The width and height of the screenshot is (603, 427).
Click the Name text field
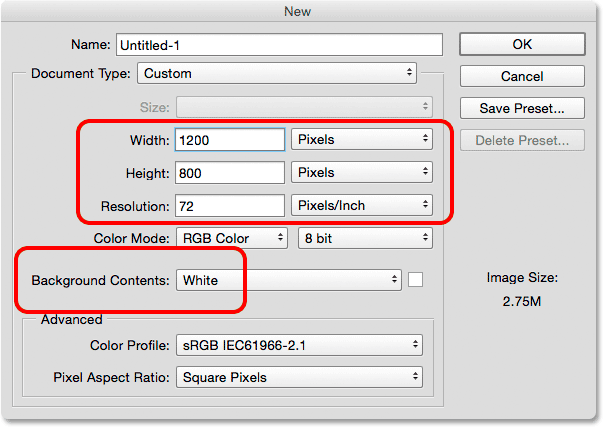(279, 45)
